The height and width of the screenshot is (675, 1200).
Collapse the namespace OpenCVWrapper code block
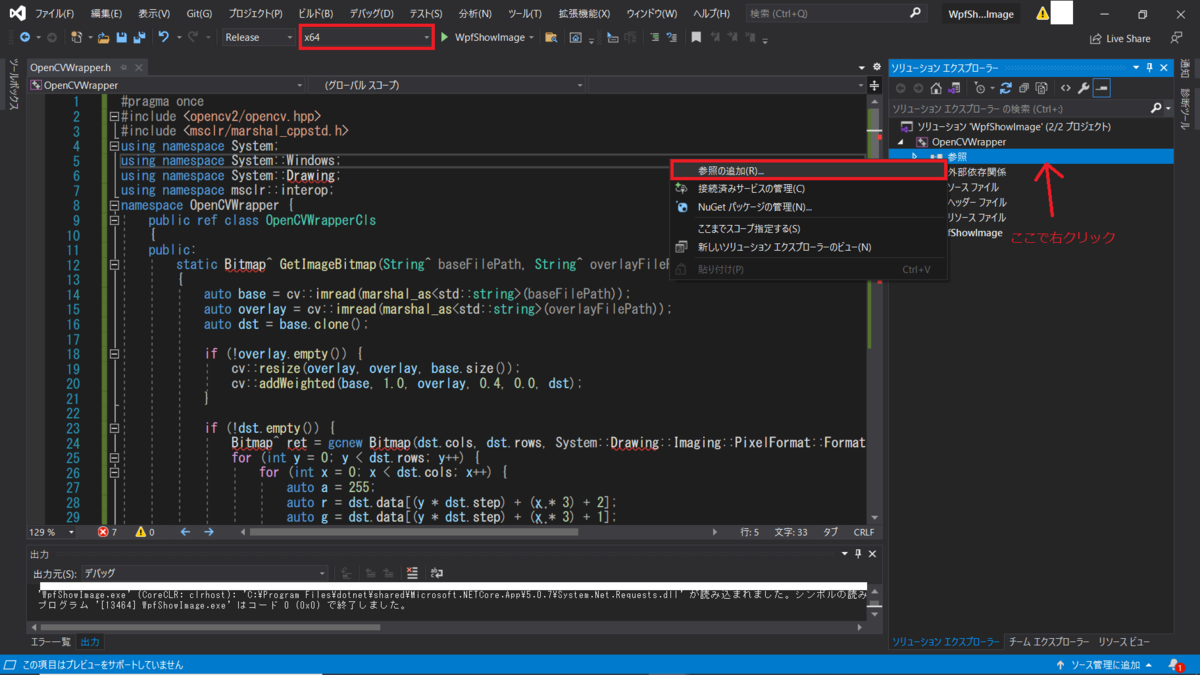[113, 205]
